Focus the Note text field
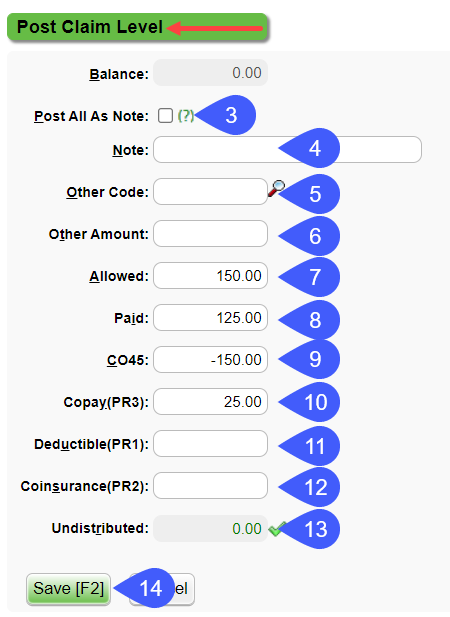Image resolution: width=450 pixels, height=617 pixels. [287, 150]
